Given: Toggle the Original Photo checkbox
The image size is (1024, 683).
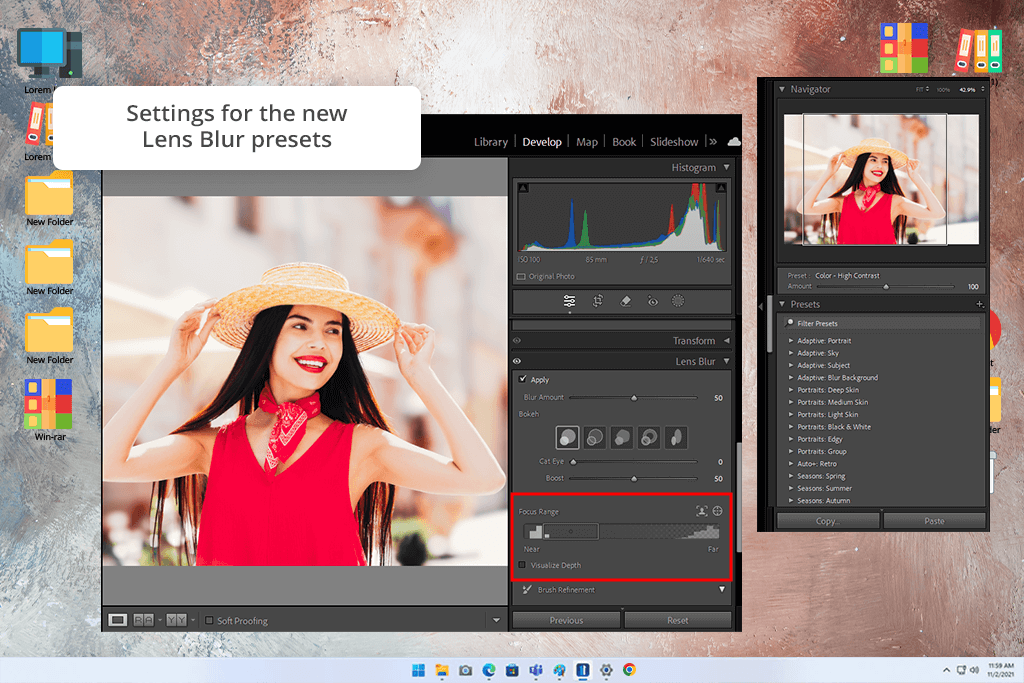Looking at the screenshot, I should tap(521, 276).
